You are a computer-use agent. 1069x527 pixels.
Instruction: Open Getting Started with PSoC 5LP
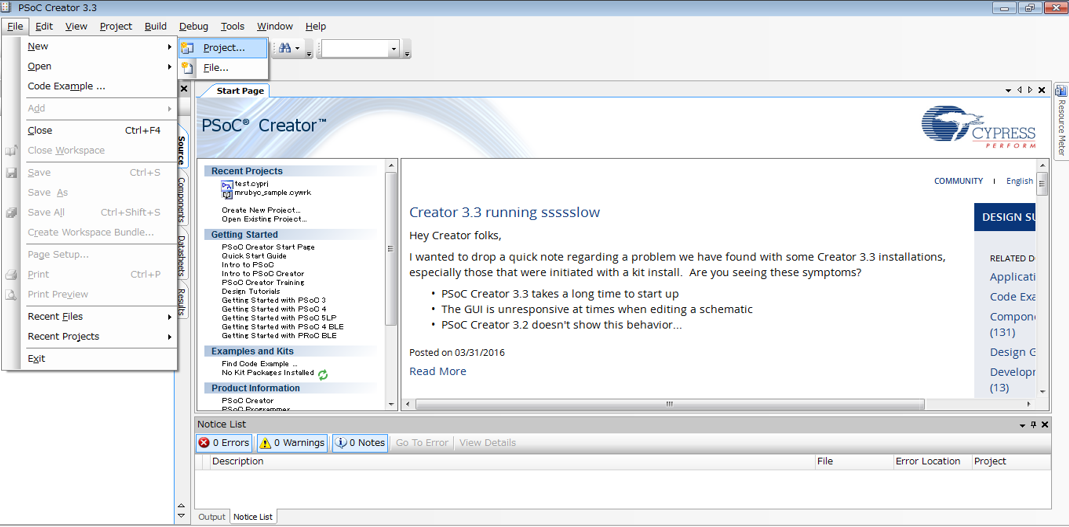coord(279,318)
